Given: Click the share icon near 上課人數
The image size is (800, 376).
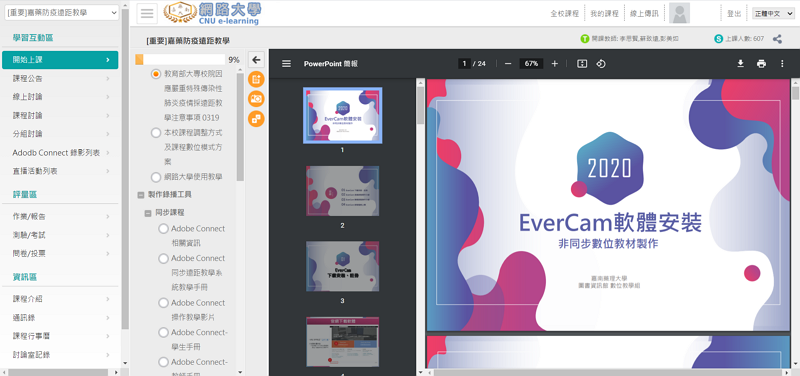Looking at the screenshot, I should click(x=777, y=39).
